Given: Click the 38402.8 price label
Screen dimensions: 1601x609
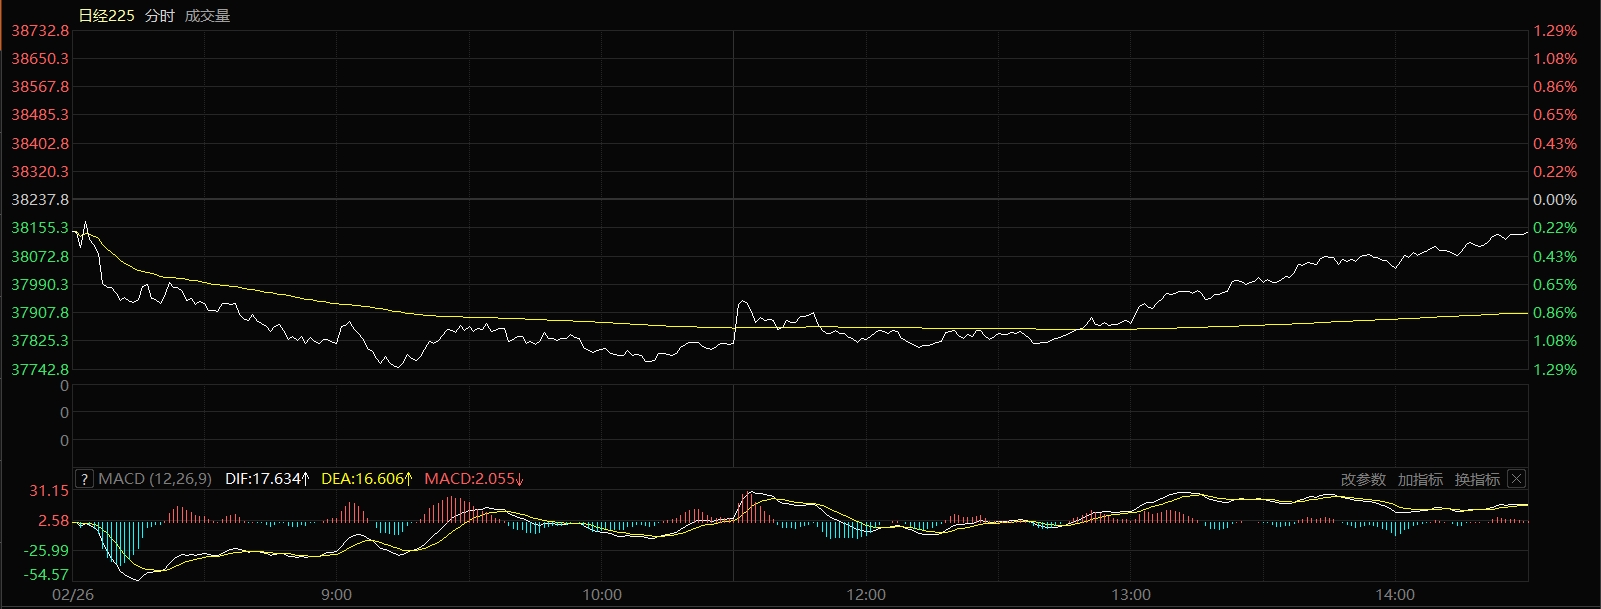Looking at the screenshot, I should [x=40, y=144].
